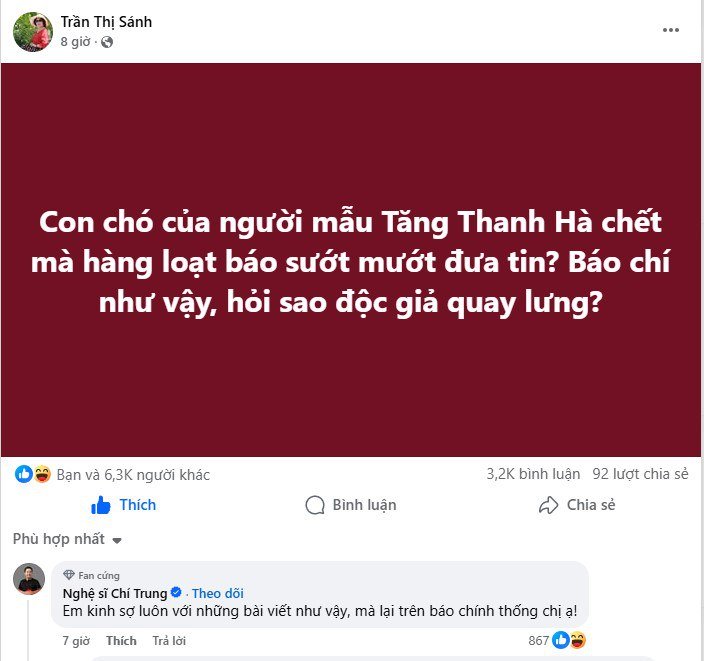Screen dimensions: 704x661
Task: Click the haha reaction icon under post
Action: 42,474
